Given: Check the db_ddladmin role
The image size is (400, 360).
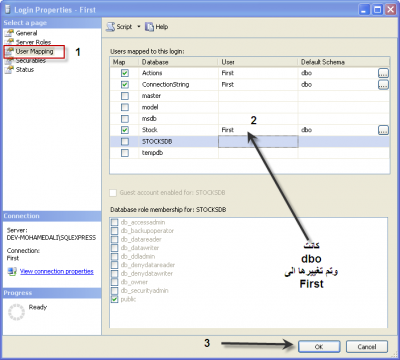Looking at the screenshot, I should [x=114, y=256].
